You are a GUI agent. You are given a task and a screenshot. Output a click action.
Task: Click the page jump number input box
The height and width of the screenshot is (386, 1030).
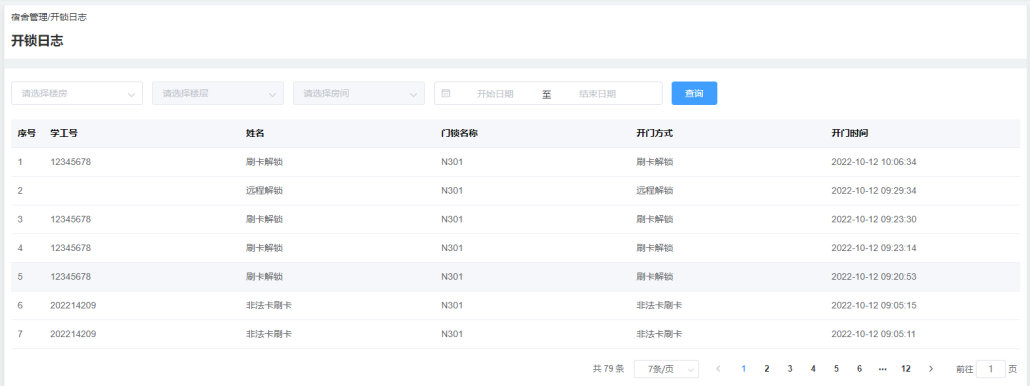pyautogui.click(x=991, y=369)
